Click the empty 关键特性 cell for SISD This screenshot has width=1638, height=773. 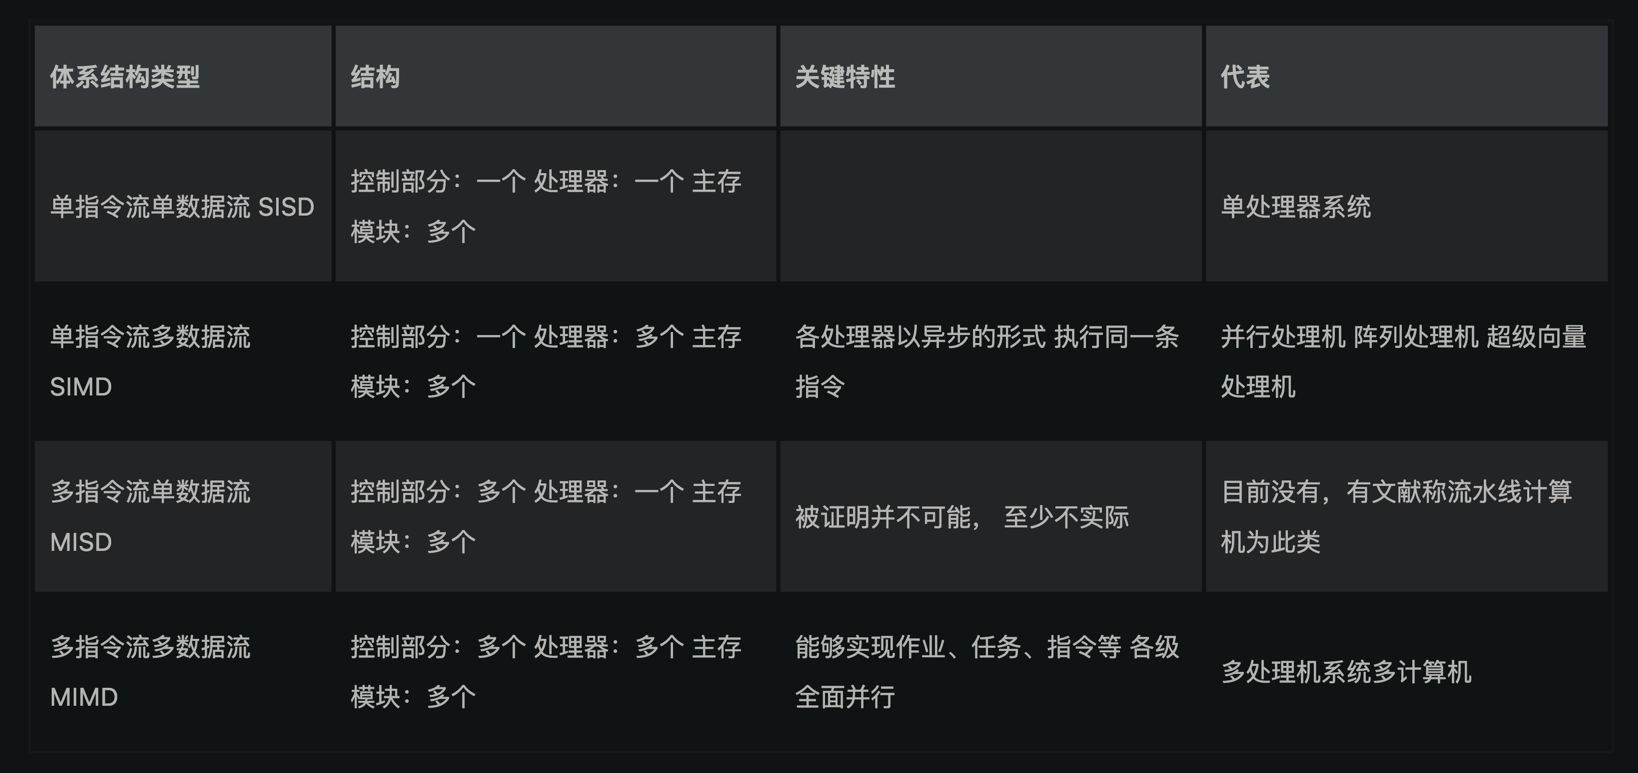click(990, 207)
